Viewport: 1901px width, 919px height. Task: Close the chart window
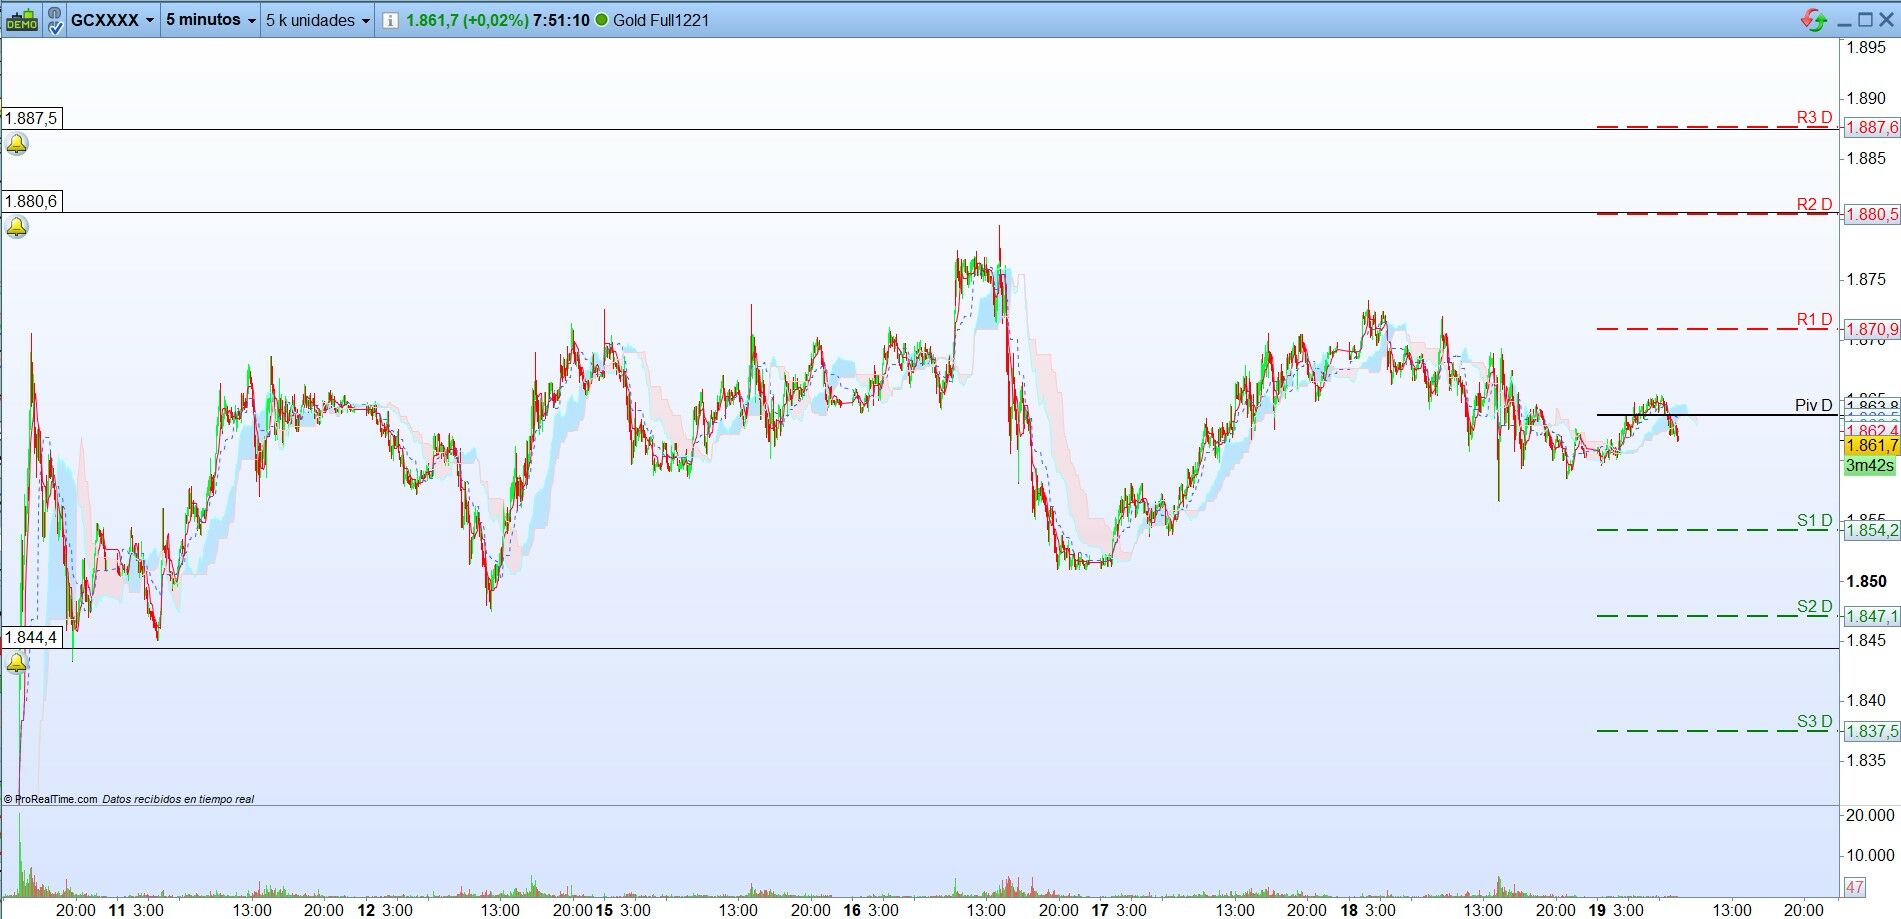(1885, 20)
